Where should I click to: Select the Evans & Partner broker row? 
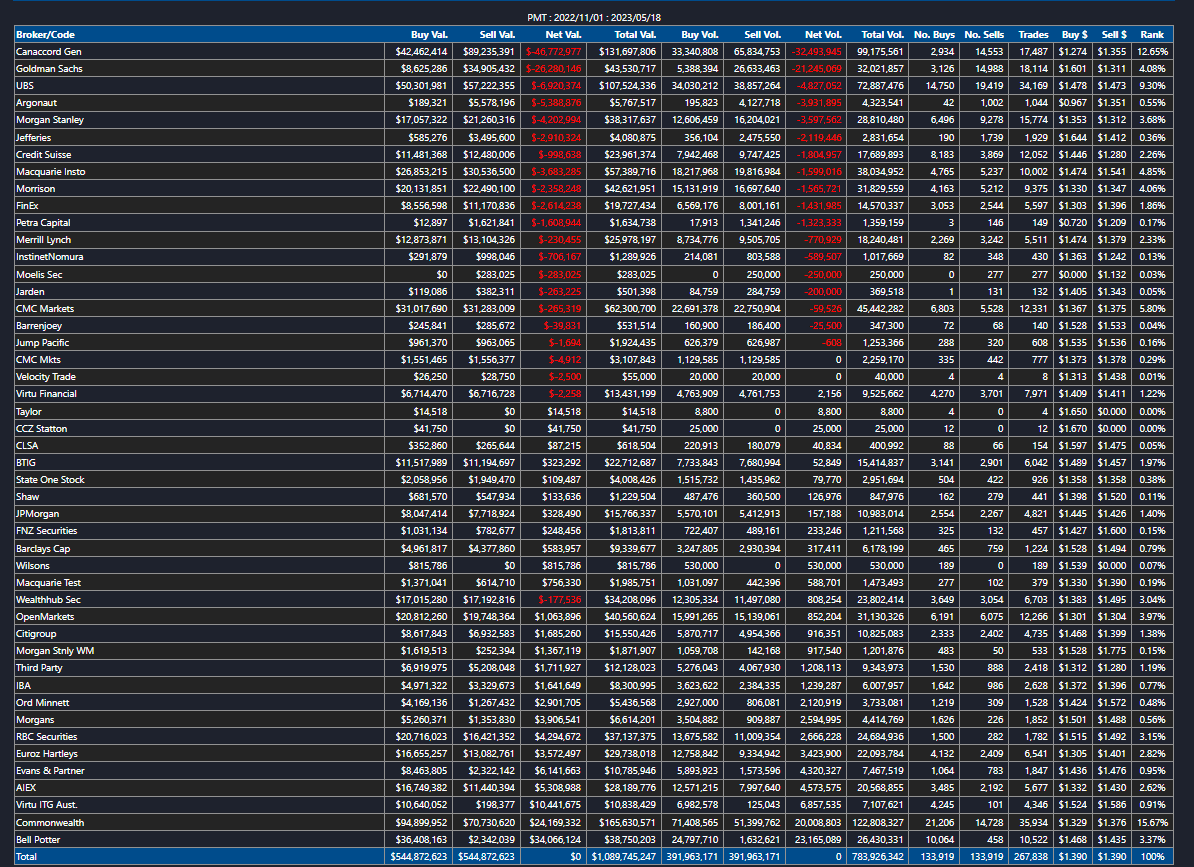[594, 771]
